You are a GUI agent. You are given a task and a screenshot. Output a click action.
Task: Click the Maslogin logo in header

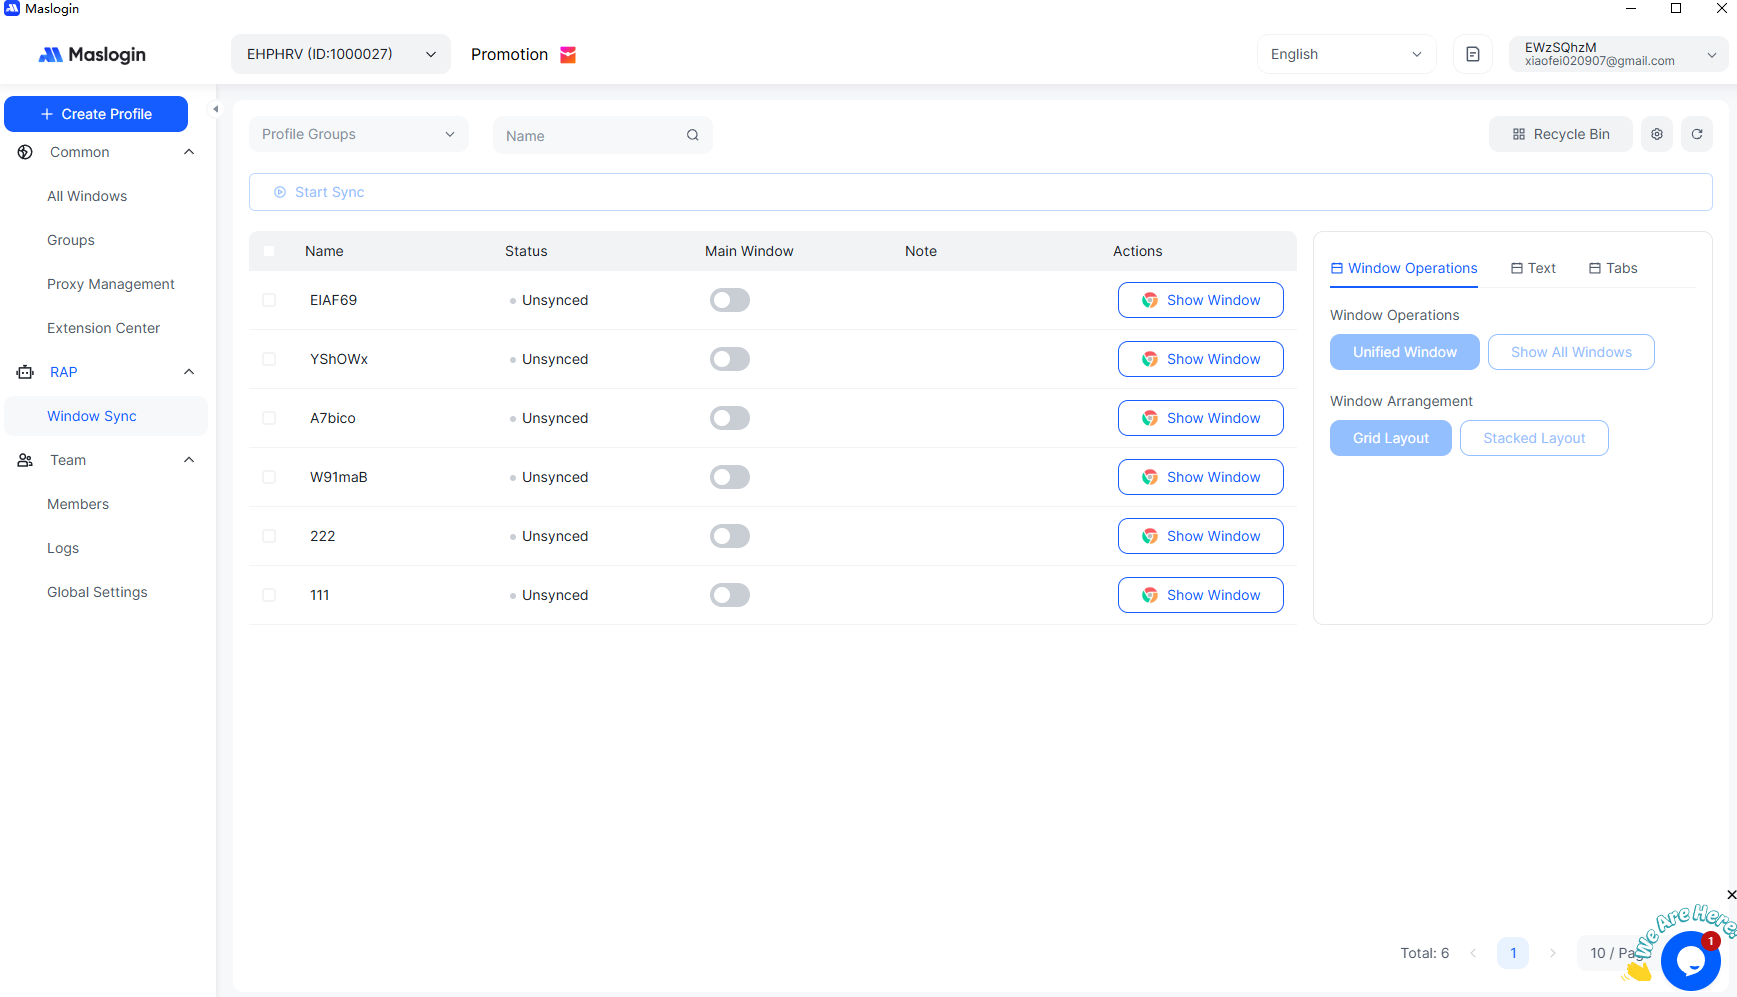[92, 55]
